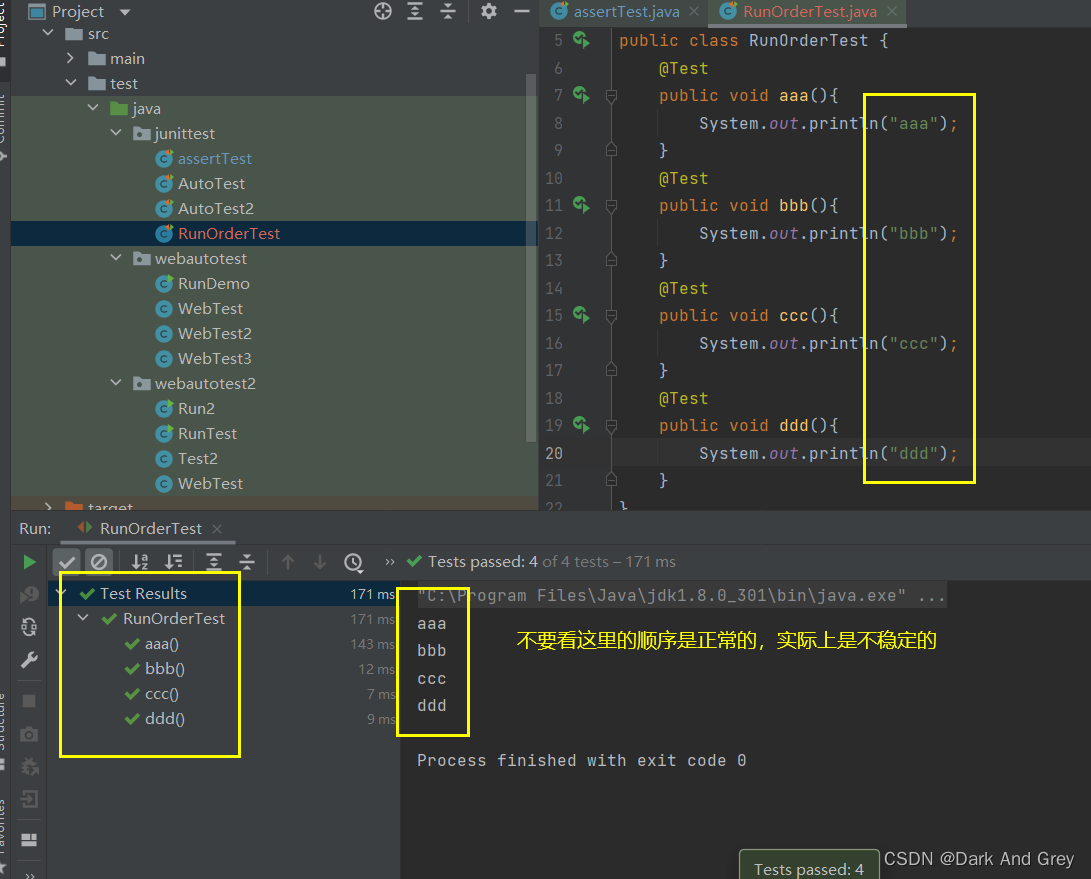Expand the main folder in project tree
The width and height of the screenshot is (1091, 879).
[x=71, y=59]
